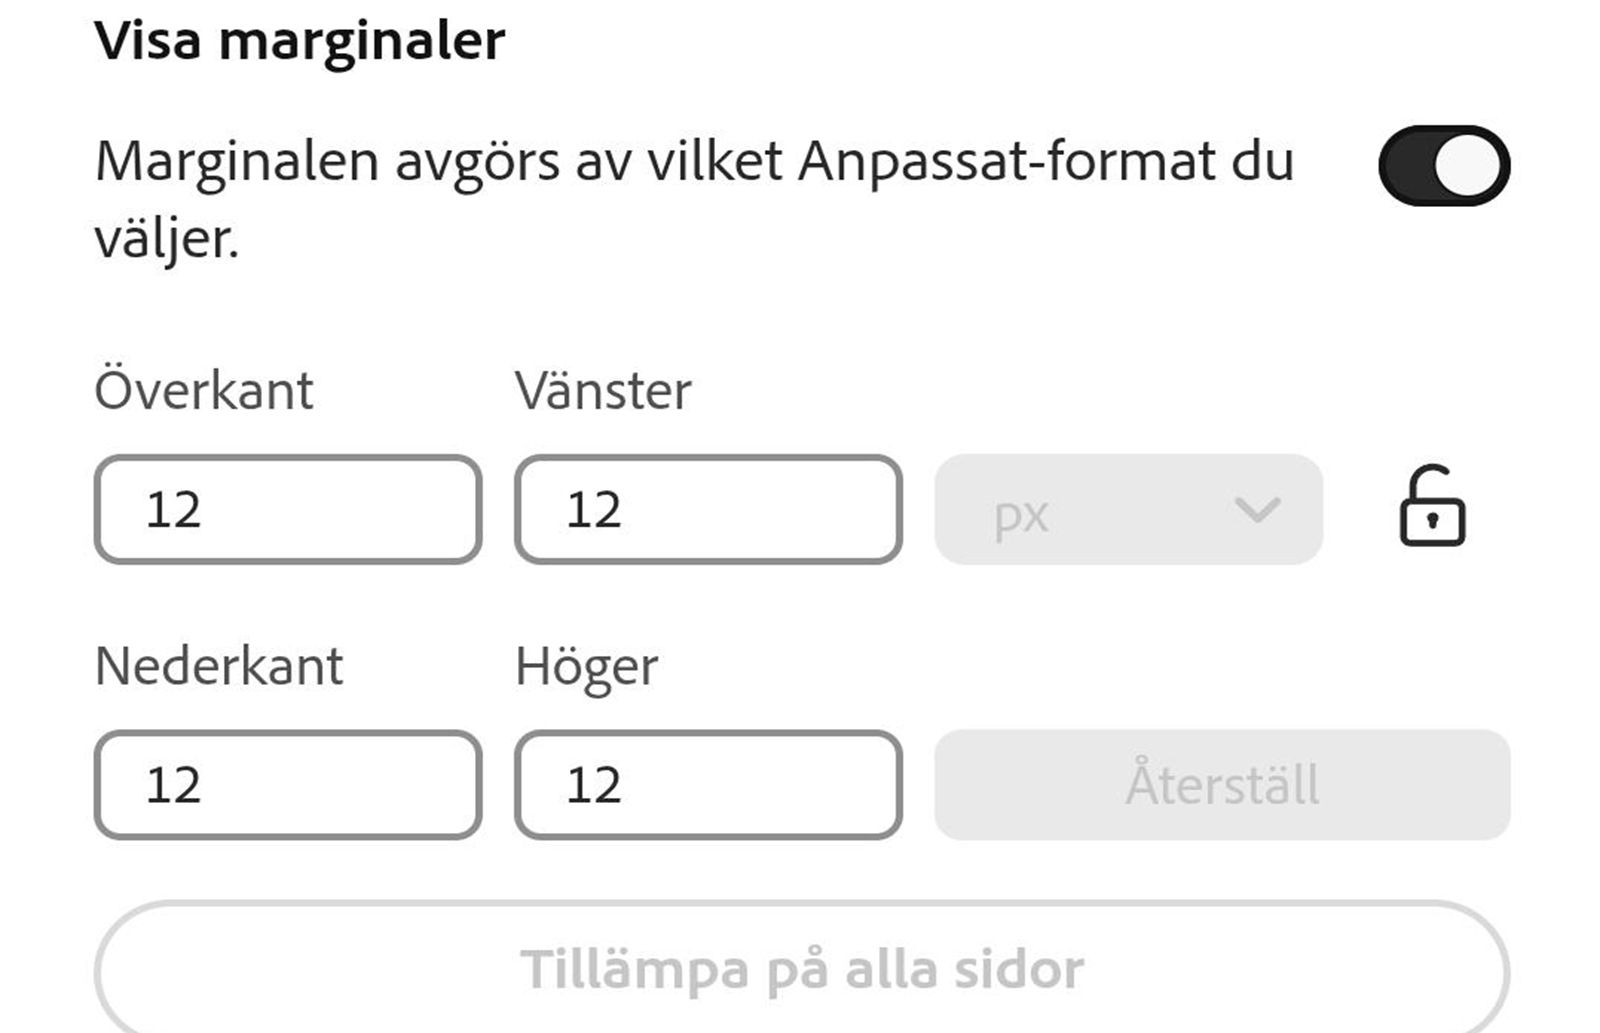
Task: Click inside the Vänster value box
Action: point(710,512)
